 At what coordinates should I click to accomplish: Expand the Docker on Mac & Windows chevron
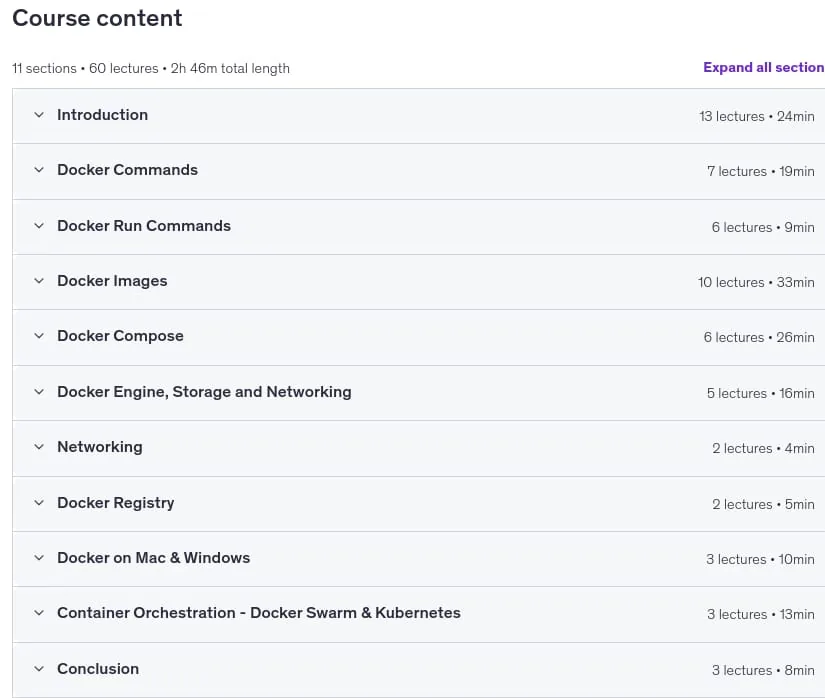point(39,558)
